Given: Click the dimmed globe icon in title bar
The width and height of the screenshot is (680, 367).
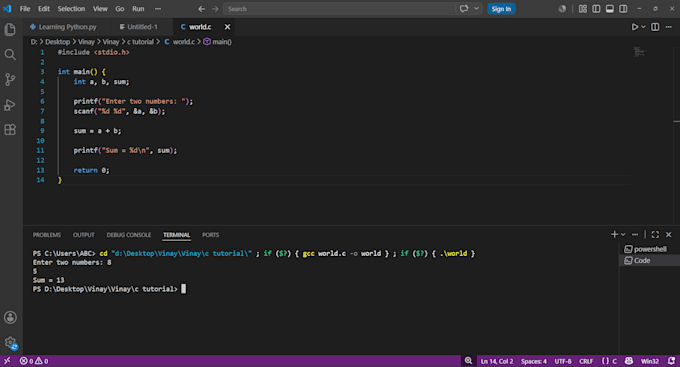Looking at the screenshot, I should pyautogui.click(x=562, y=9).
